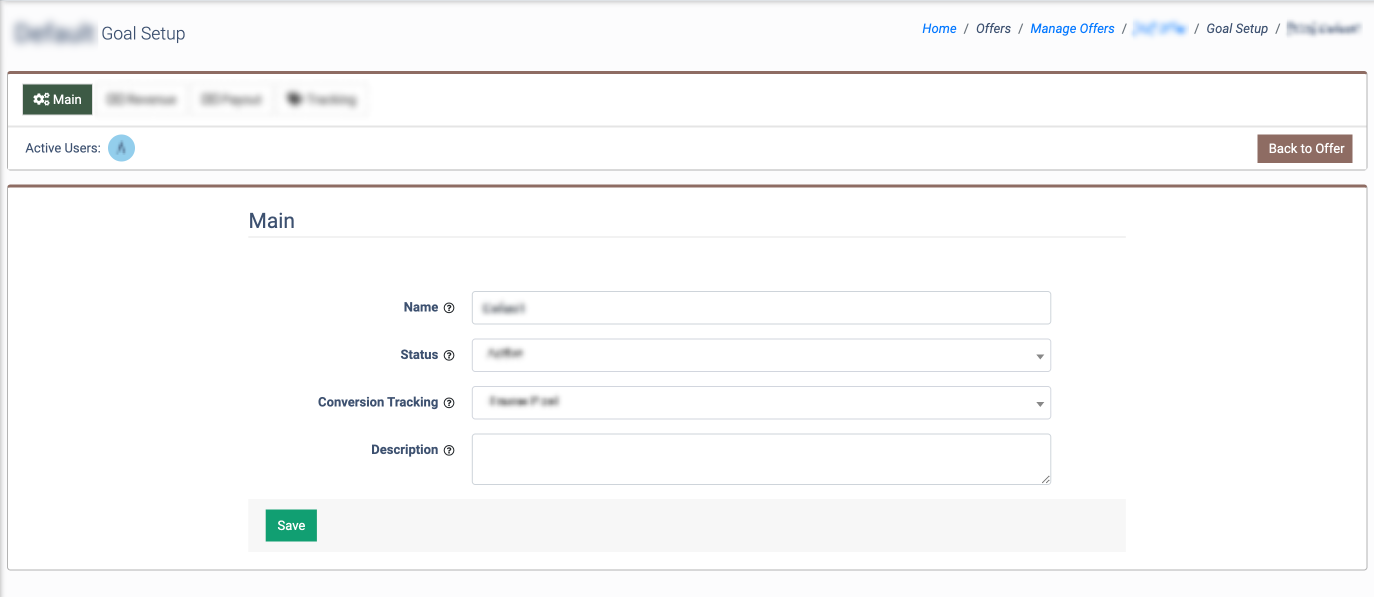Click the Description textarea resize handle
Viewport: 1374px width, 597px height.
pyautogui.click(x=1045, y=479)
